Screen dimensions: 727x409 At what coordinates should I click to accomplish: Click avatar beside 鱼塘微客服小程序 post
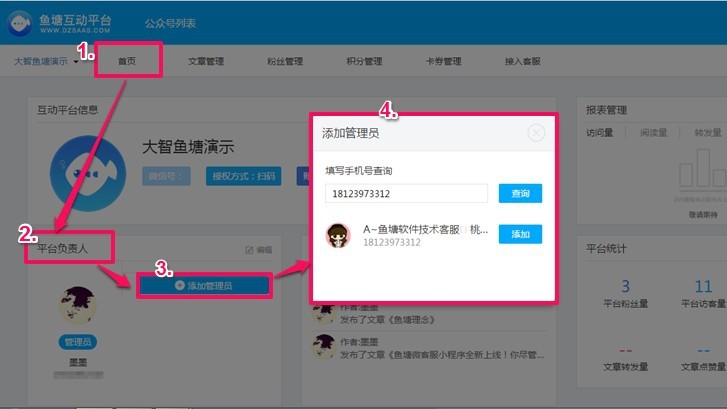[x=323, y=347]
